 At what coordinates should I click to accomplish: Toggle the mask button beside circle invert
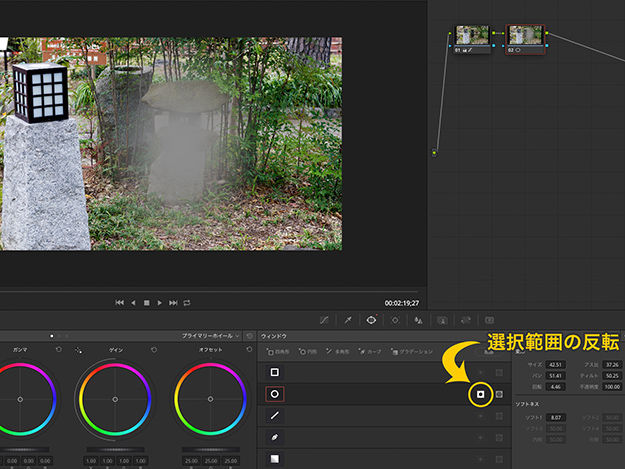(499, 394)
